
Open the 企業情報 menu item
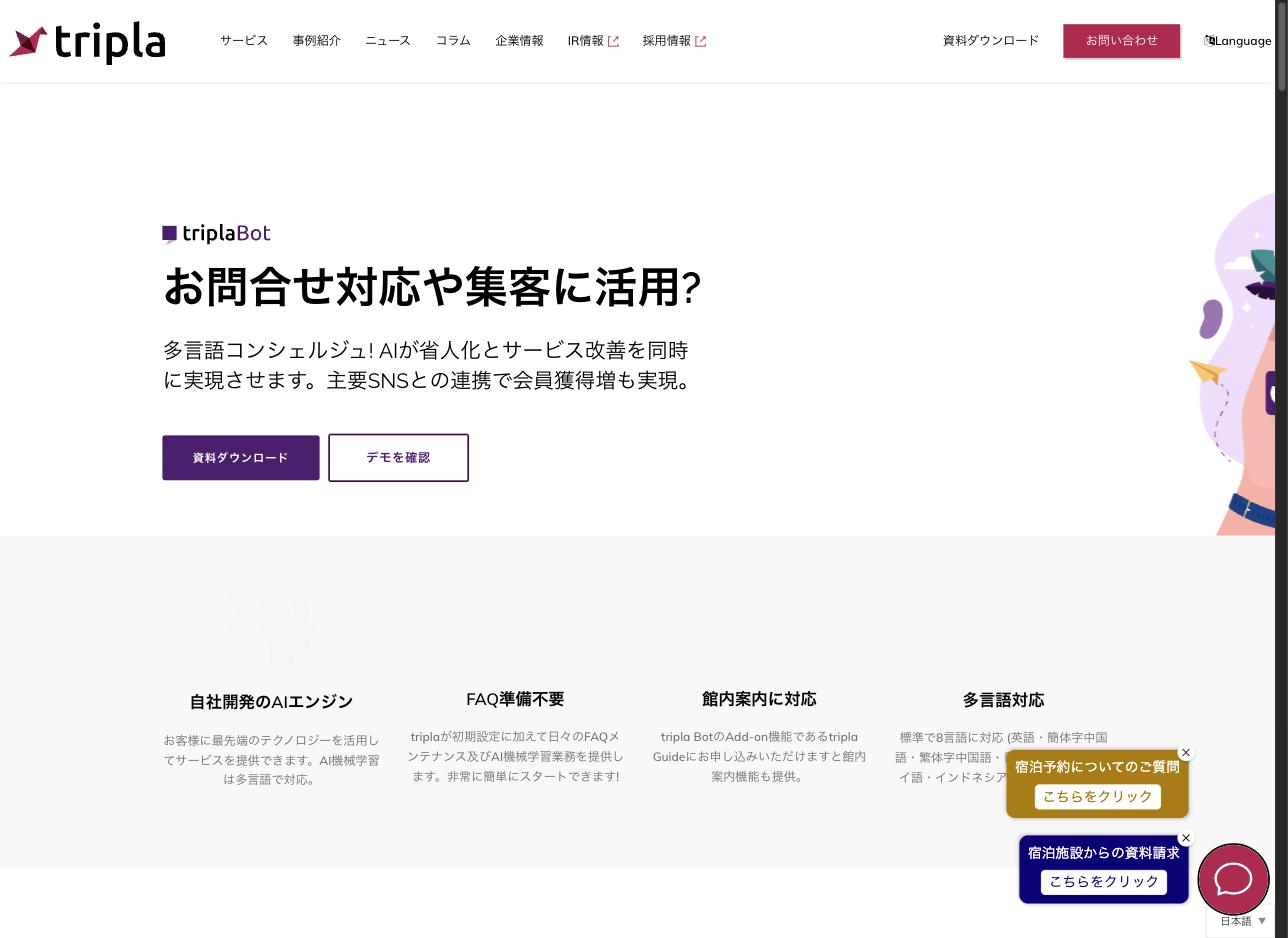pyautogui.click(x=519, y=41)
